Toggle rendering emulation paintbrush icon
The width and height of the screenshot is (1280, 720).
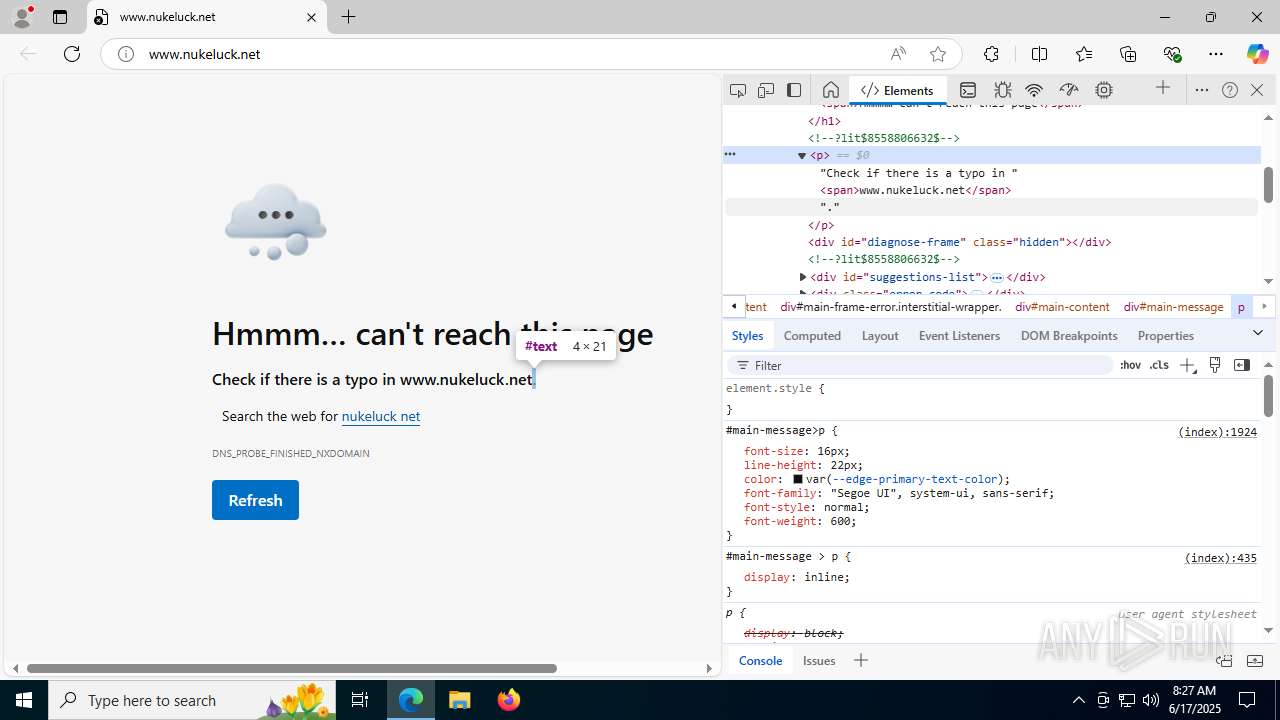[x=1215, y=365]
